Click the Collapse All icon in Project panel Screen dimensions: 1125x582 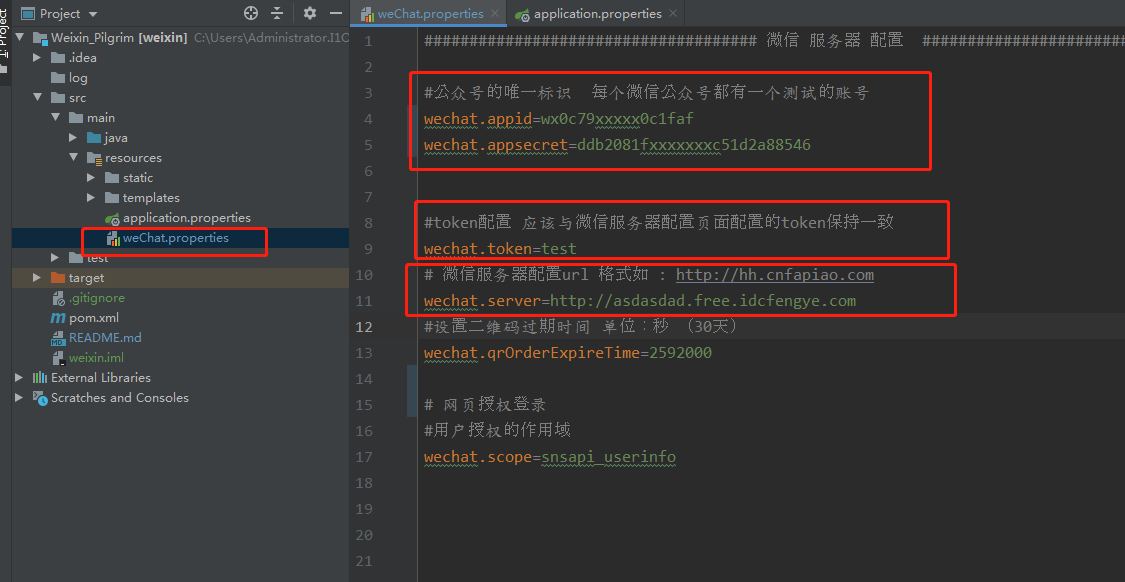point(277,14)
